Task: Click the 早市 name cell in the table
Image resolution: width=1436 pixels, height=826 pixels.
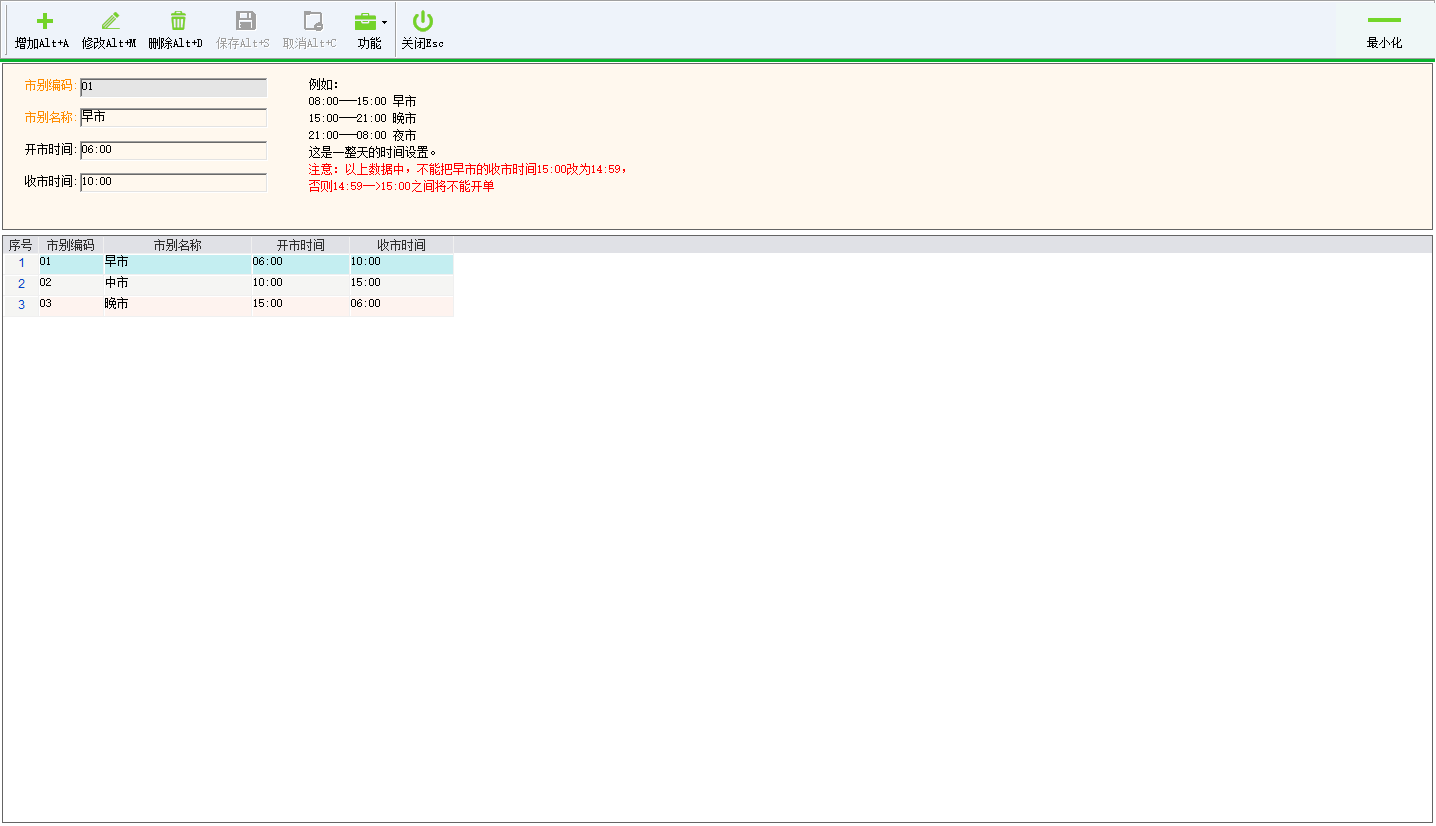Action: point(177,263)
